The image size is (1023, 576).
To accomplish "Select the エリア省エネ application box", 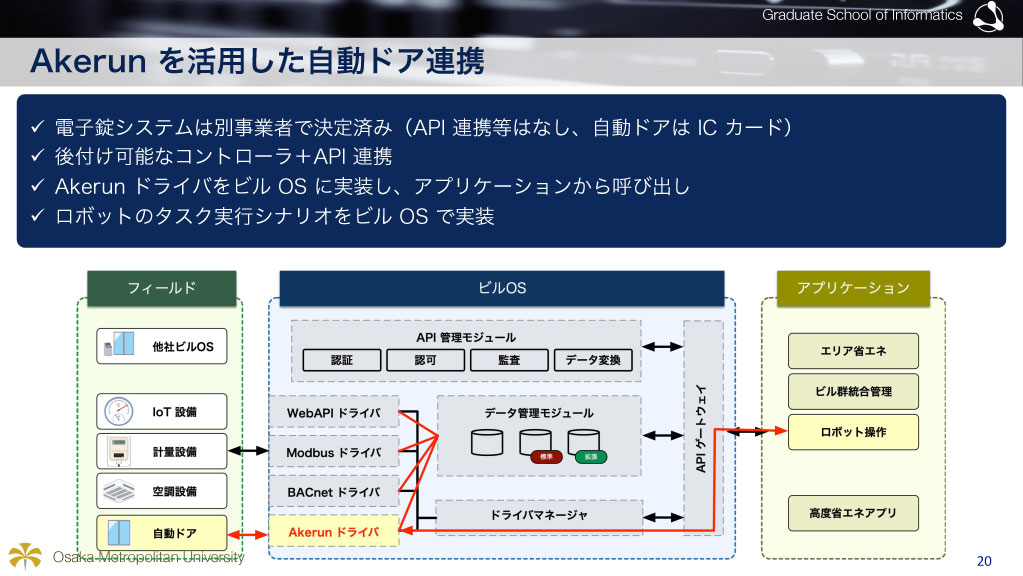I will [x=853, y=351].
